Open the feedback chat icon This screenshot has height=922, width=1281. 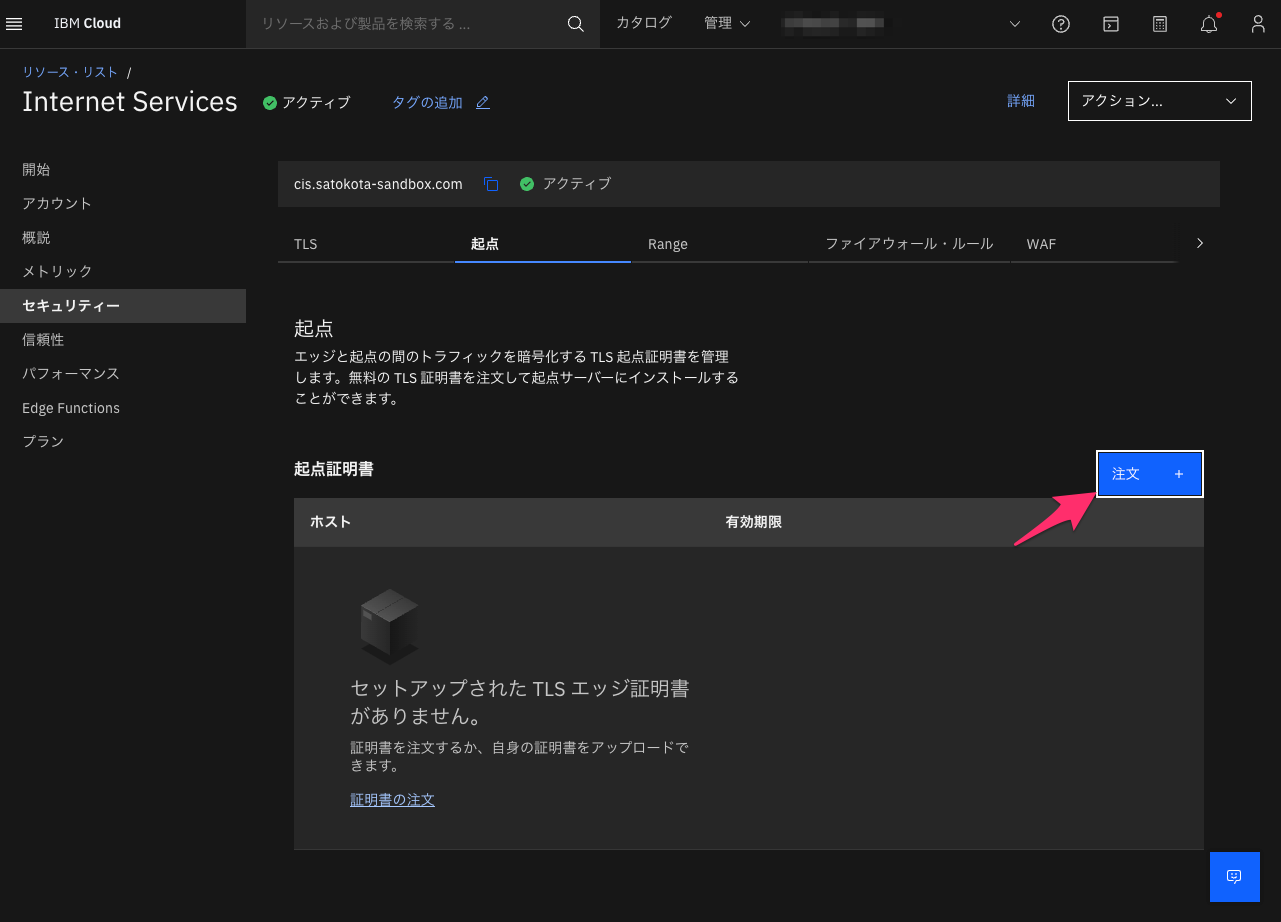(x=1234, y=877)
